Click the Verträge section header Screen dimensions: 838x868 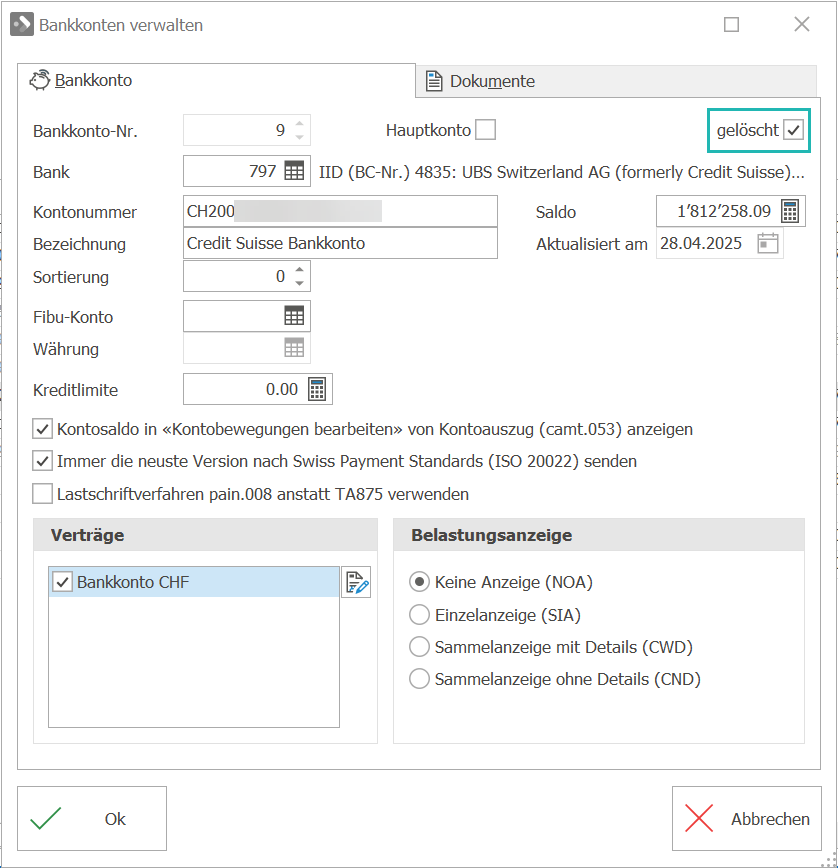(x=205, y=535)
